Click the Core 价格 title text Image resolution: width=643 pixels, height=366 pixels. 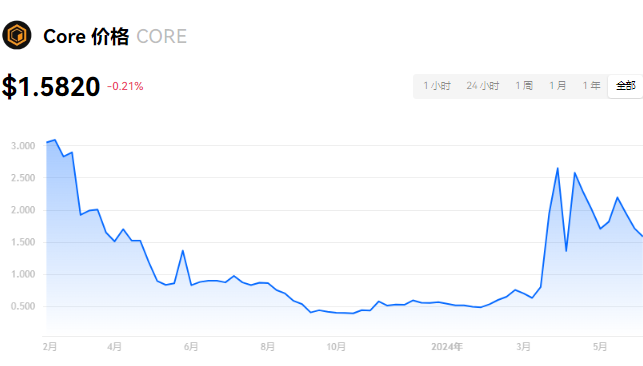tap(86, 36)
